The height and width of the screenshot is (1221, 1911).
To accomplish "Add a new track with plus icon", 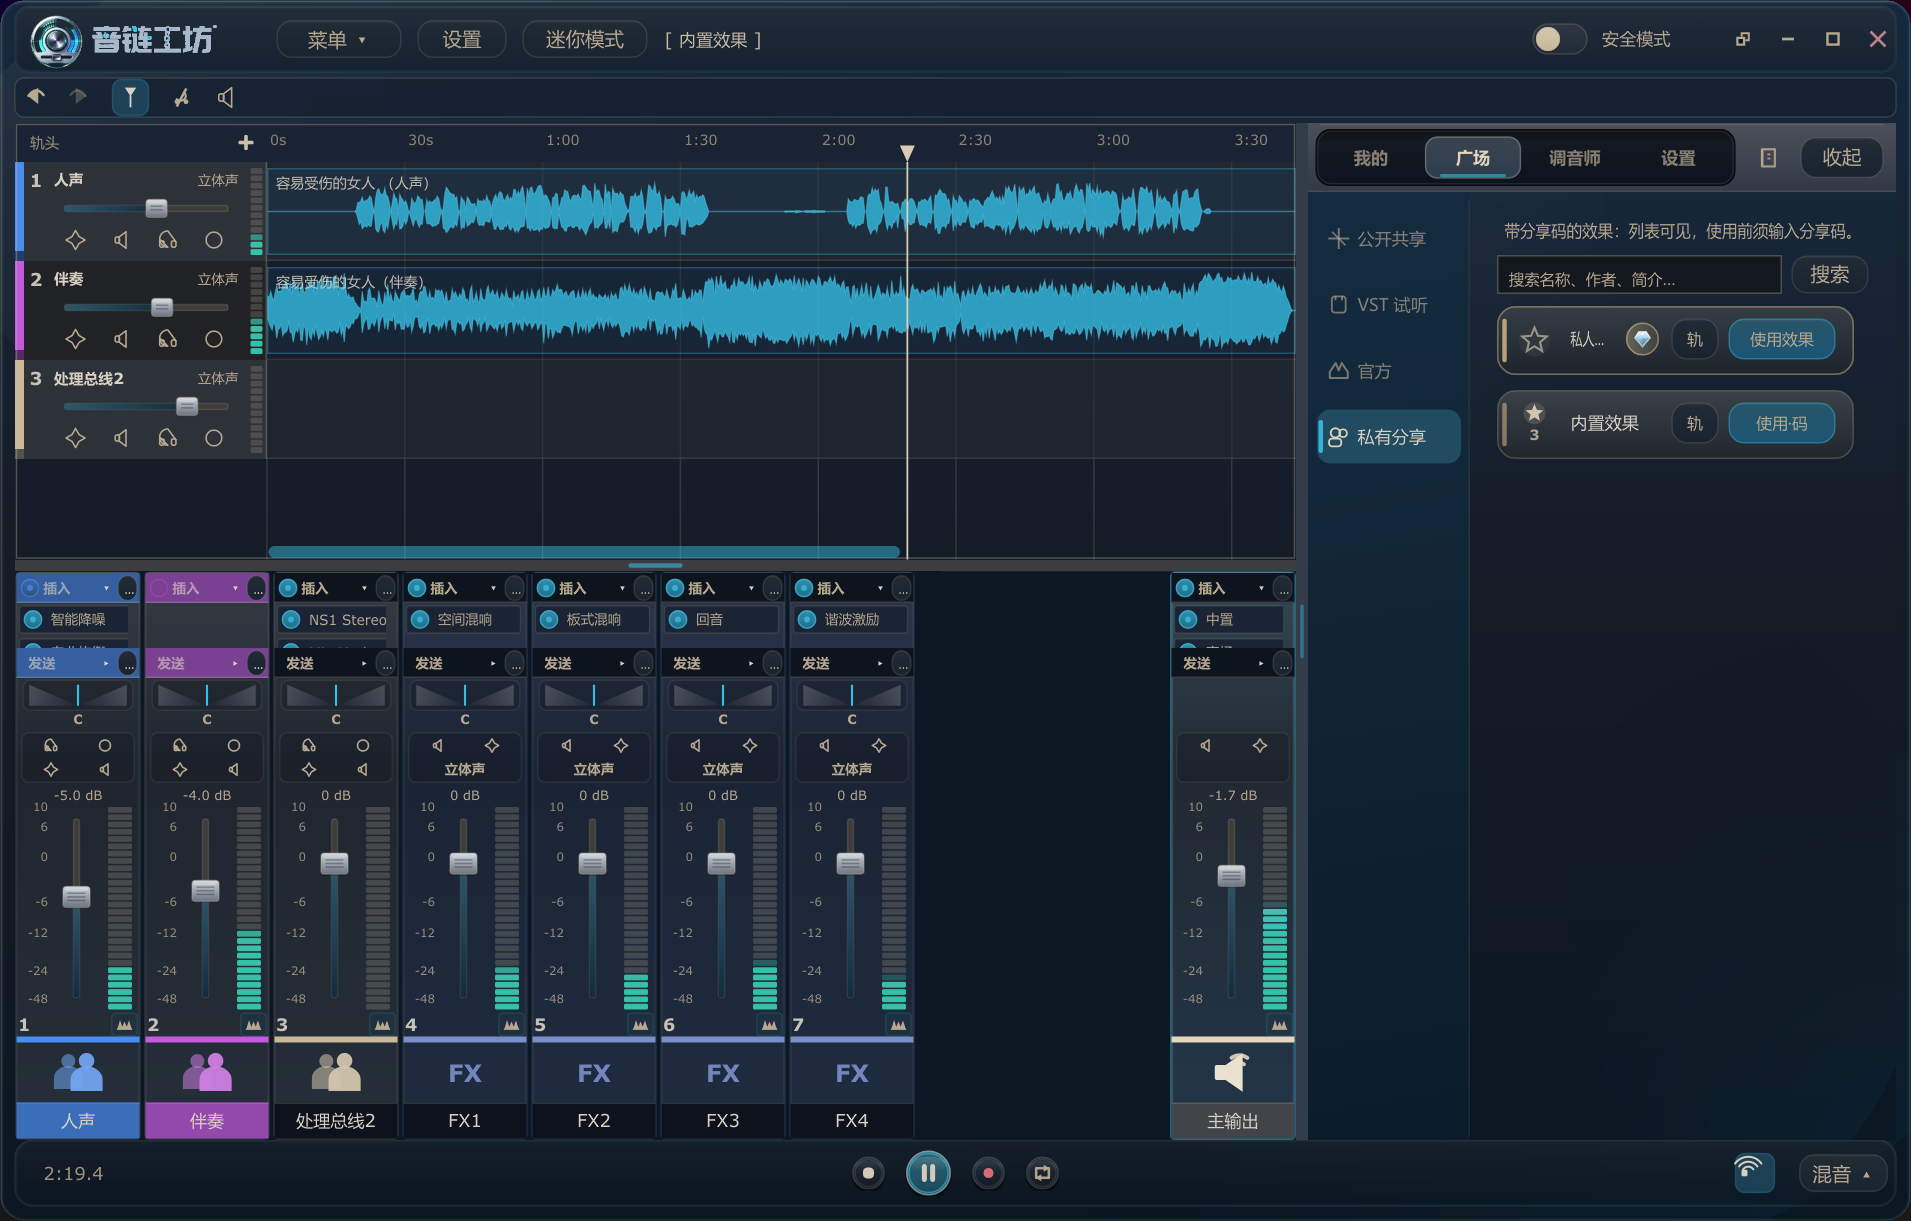I will coord(246,142).
